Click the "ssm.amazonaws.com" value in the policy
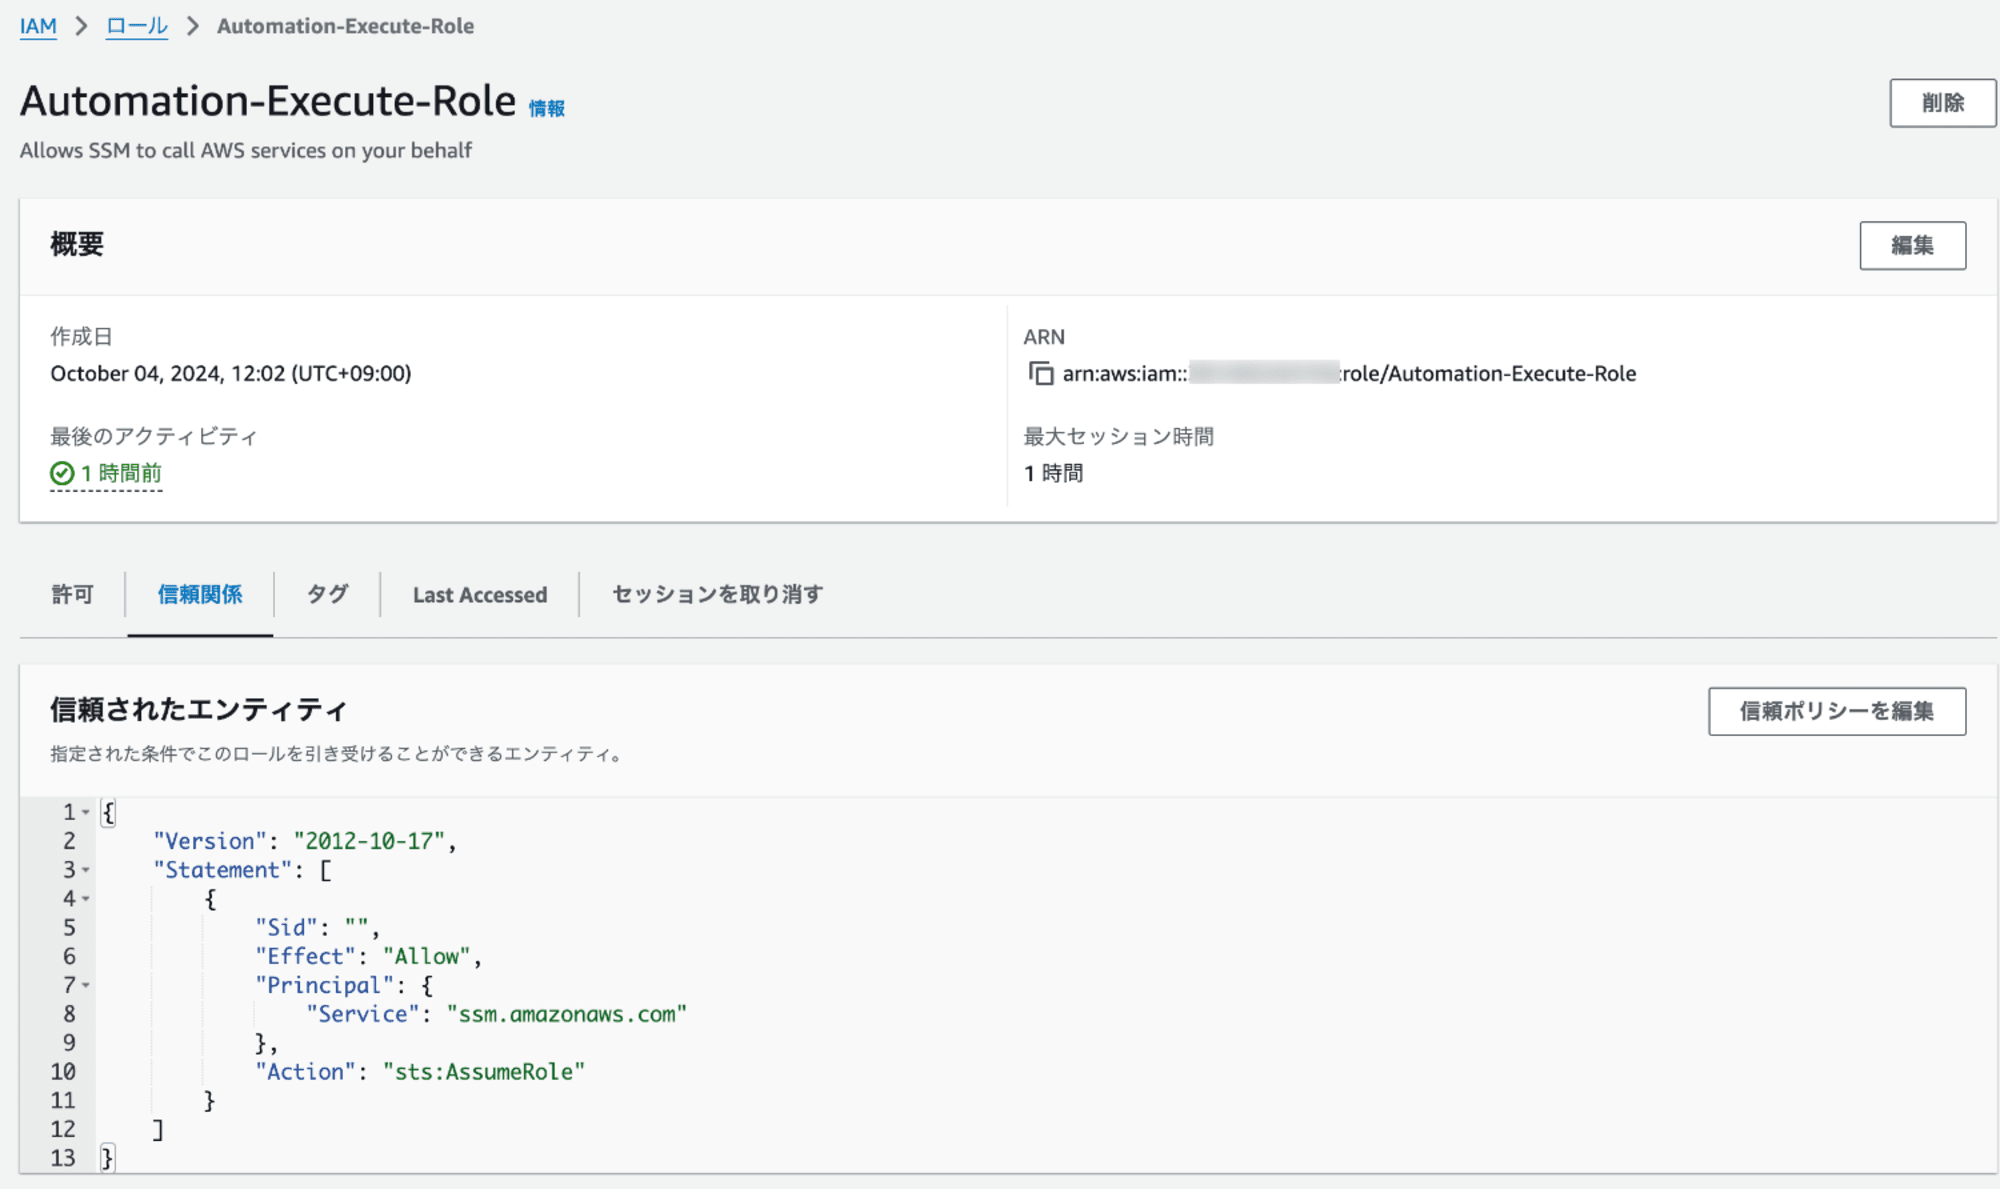The width and height of the screenshot is (2000, 1189). 567,1014
